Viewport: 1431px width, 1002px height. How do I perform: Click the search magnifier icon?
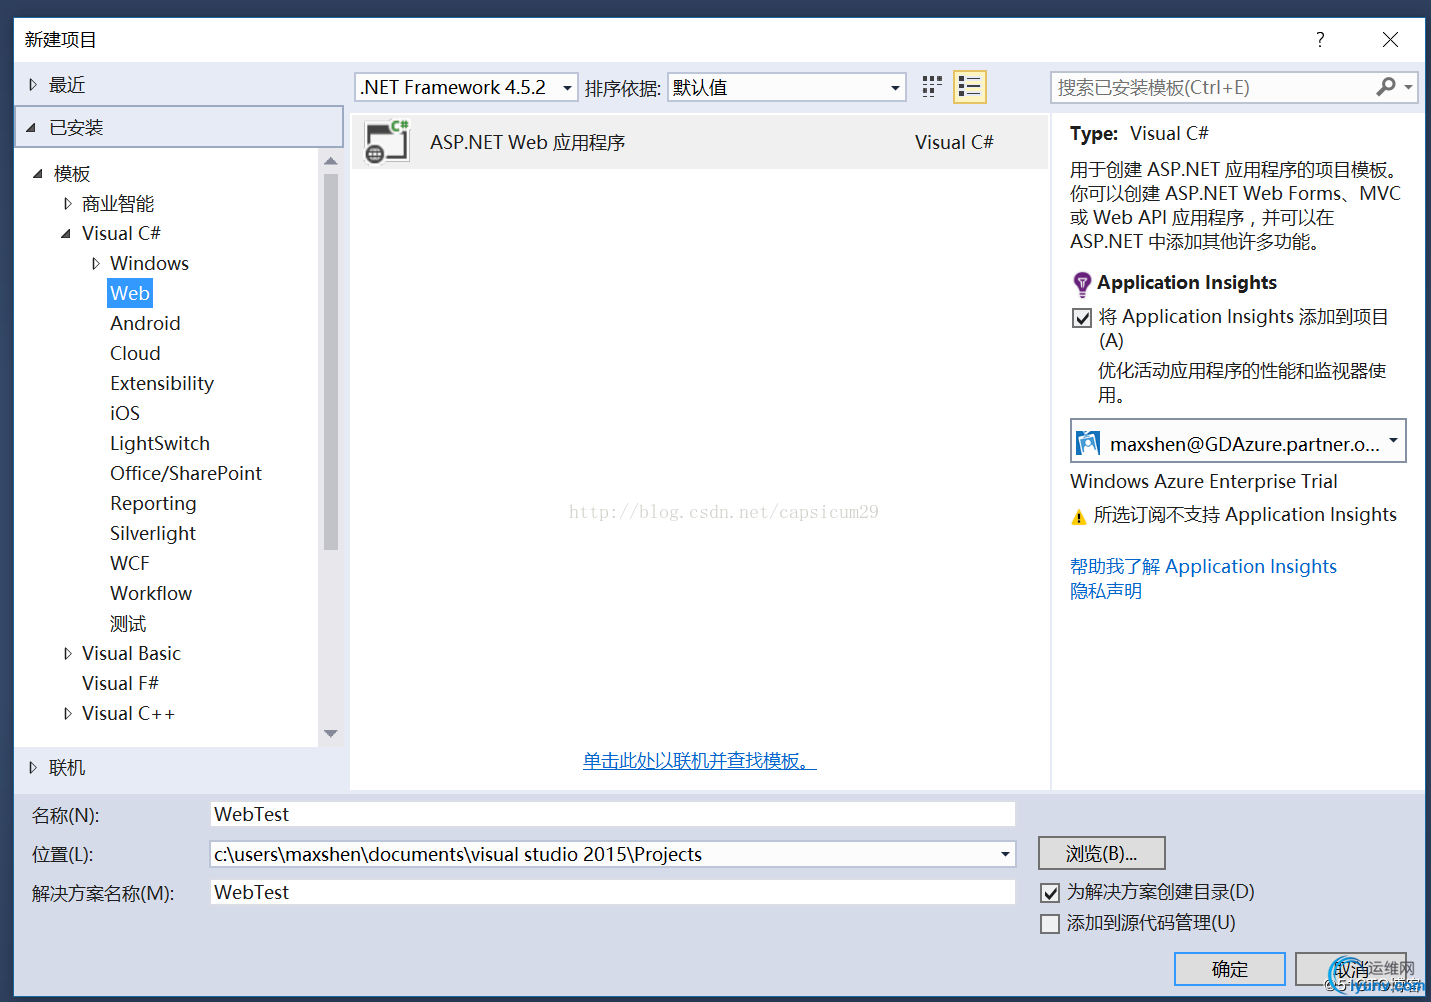click(x=1385, y=87)
